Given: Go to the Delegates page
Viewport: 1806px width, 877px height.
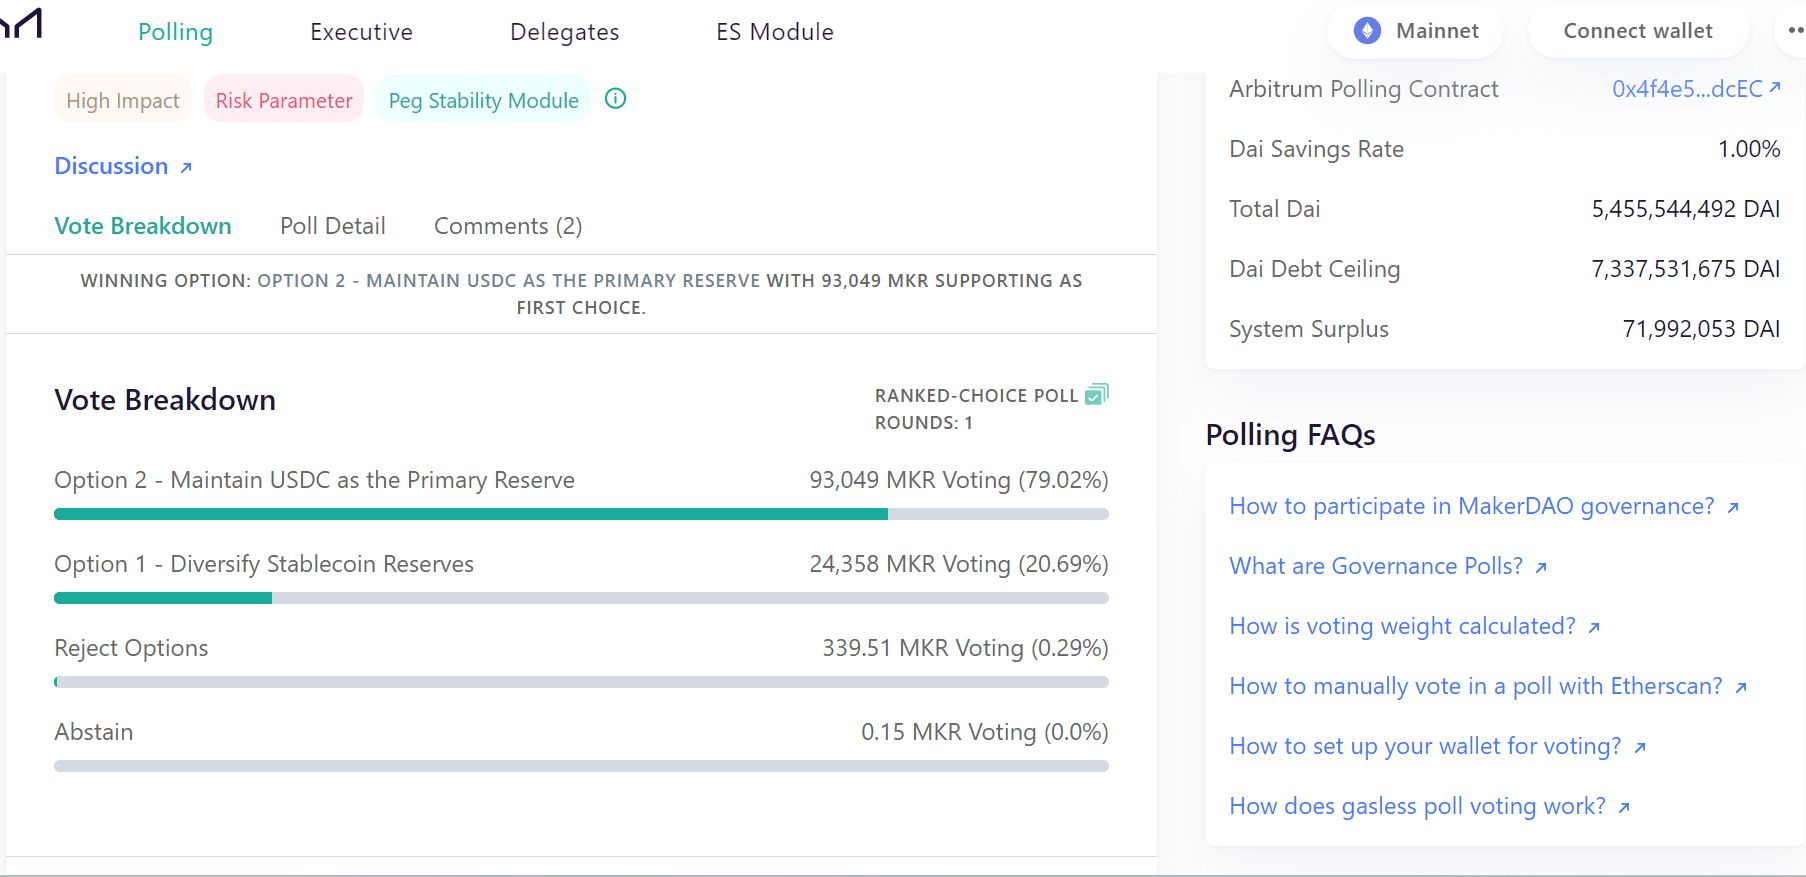Looking at the screenshot, I should [564, 32].
